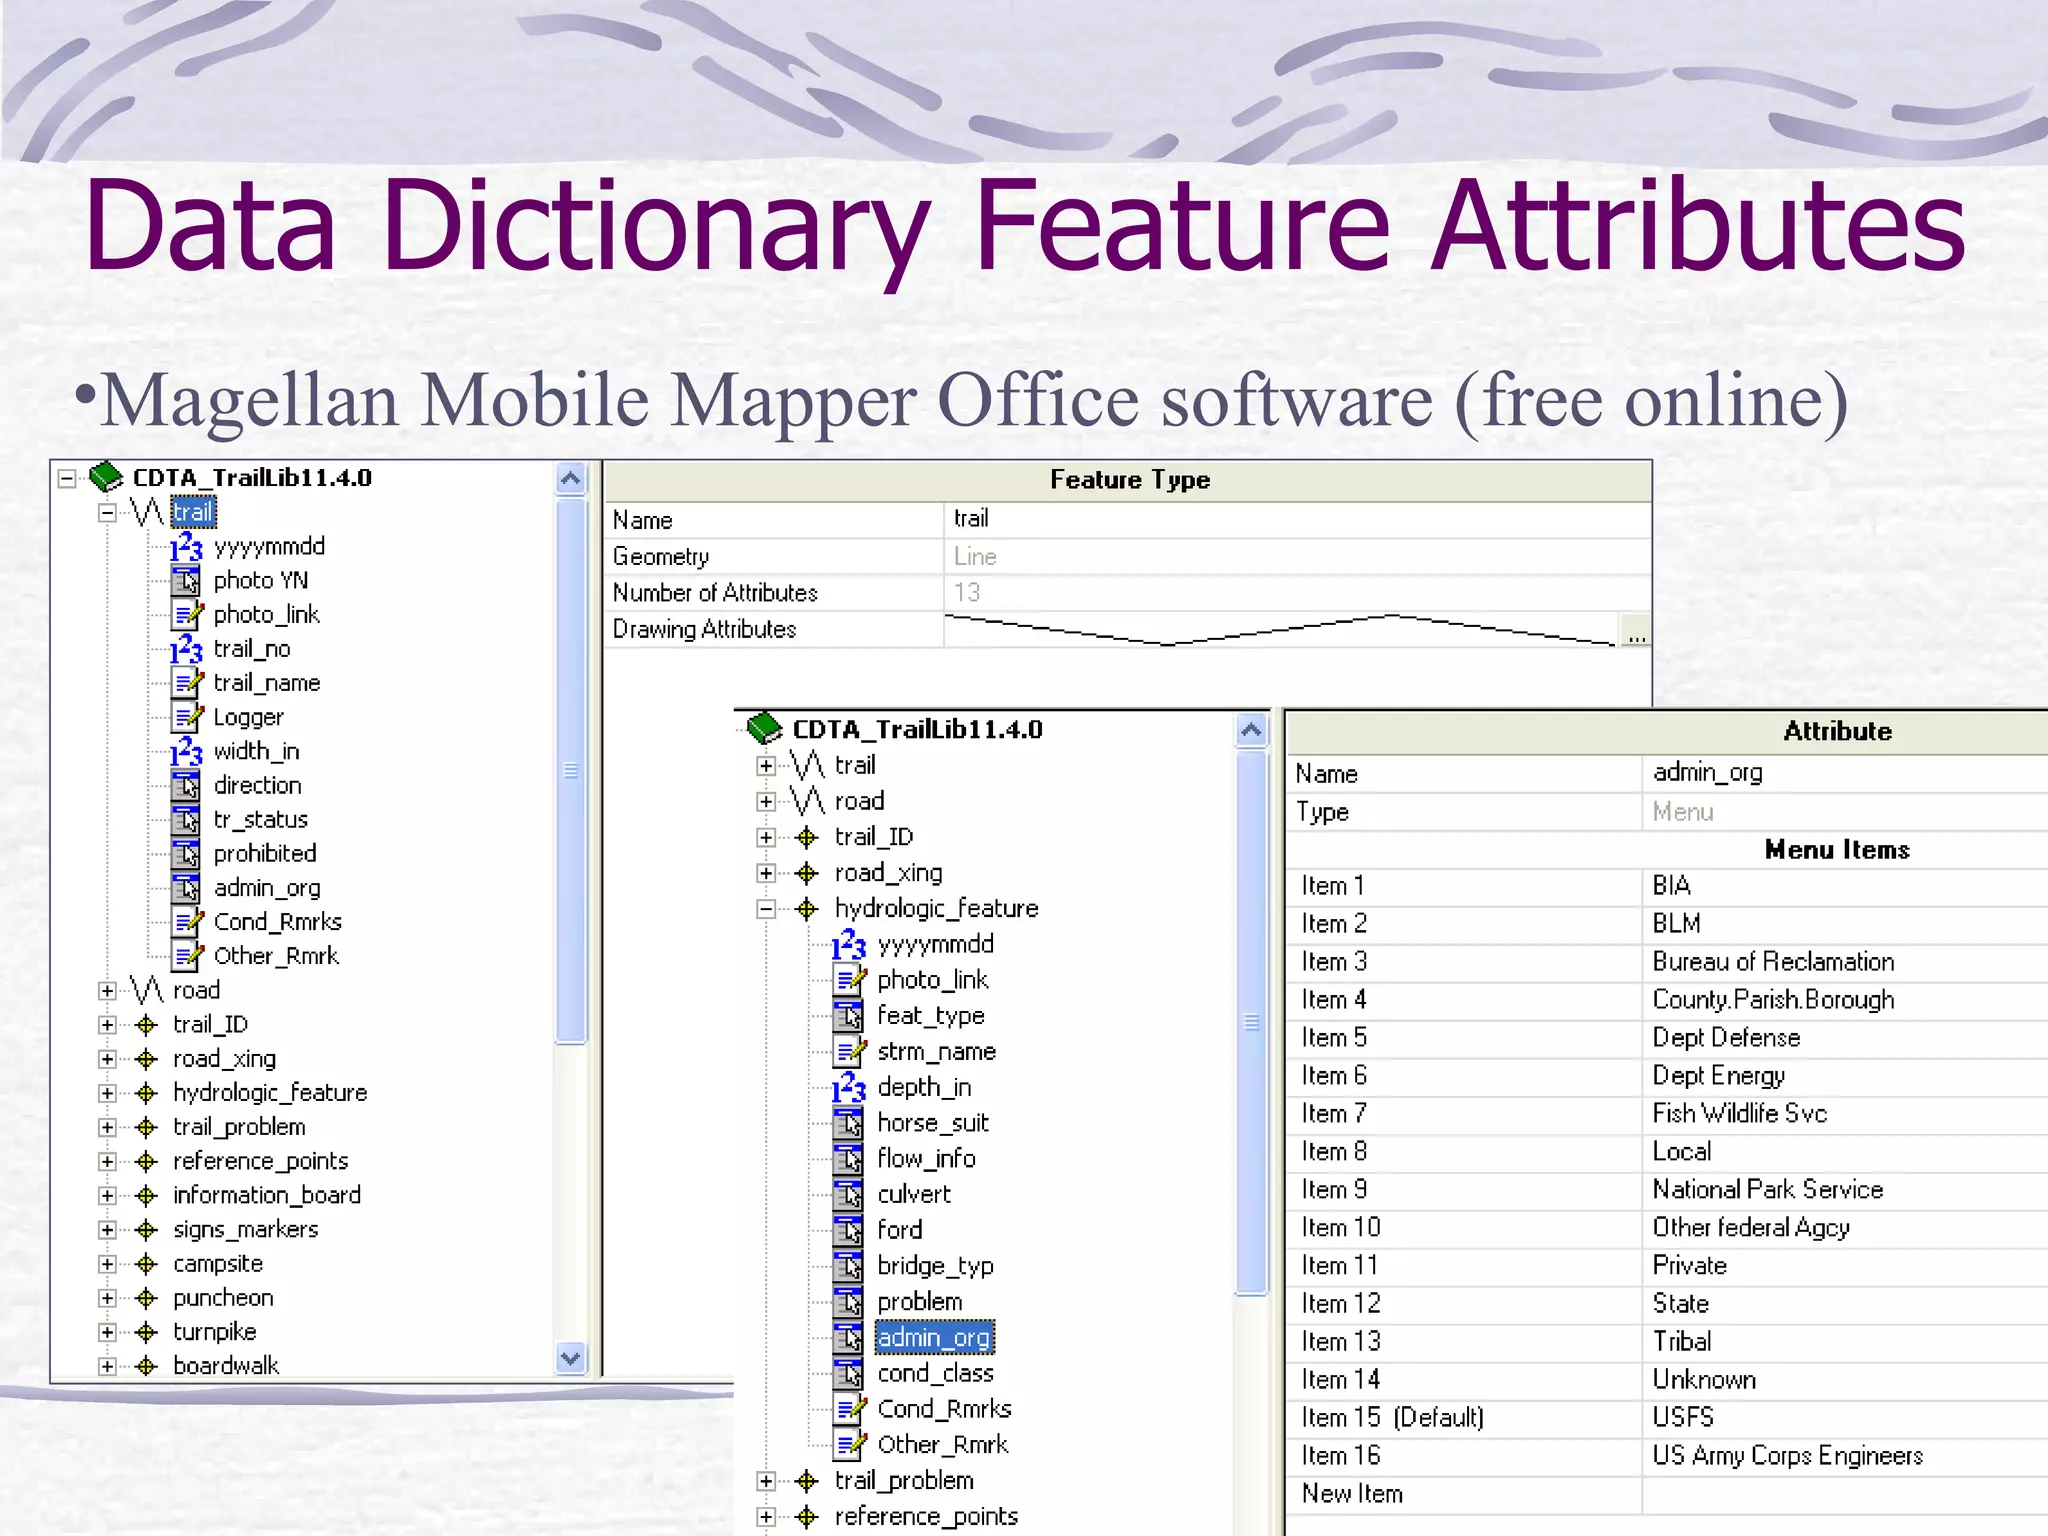Click the menu icon beside direction

pos(186,785)
